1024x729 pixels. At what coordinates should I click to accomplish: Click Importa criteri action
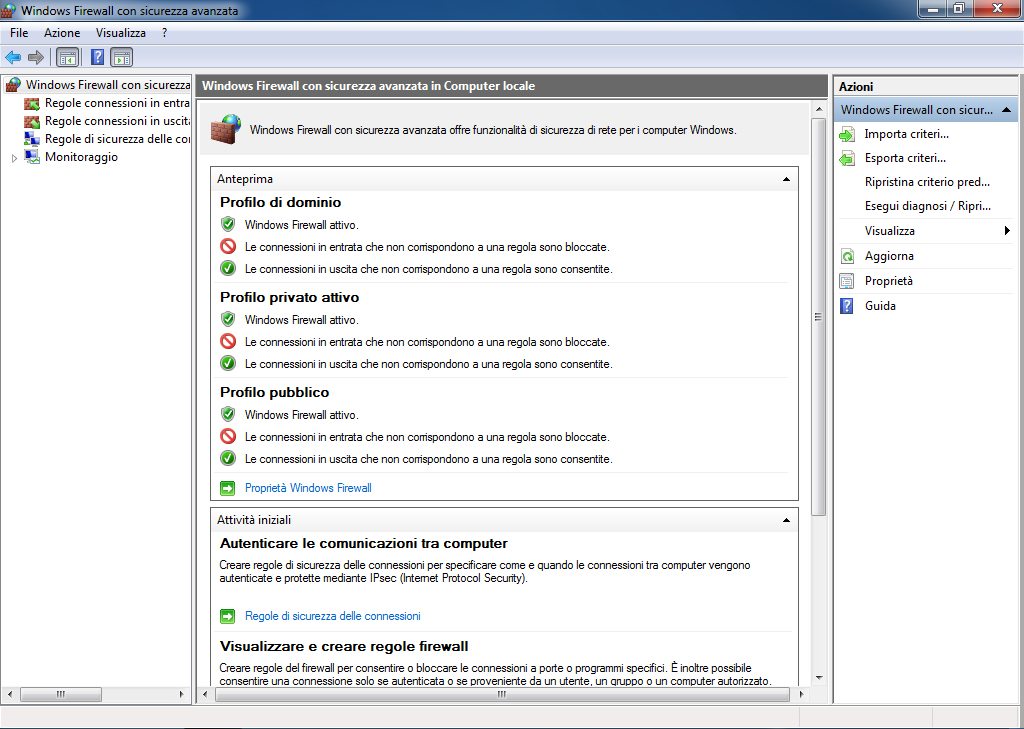click(x=906, y=134)
